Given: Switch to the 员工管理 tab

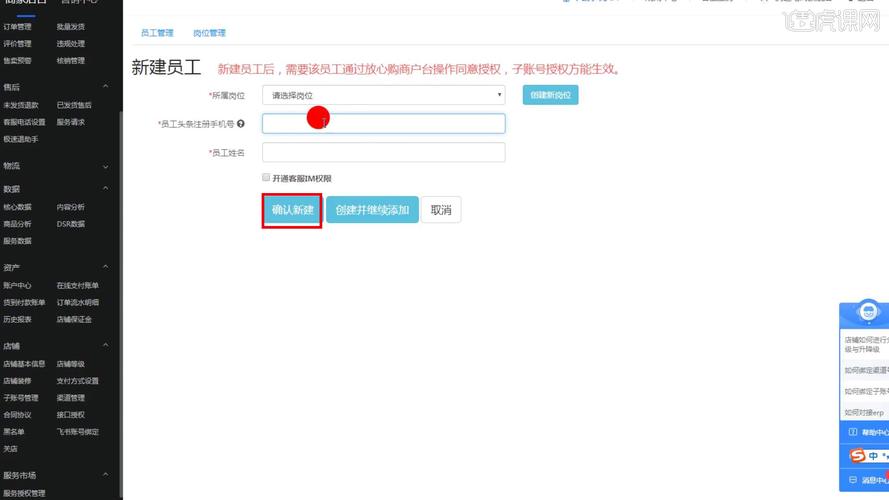Looking at the screenshot, I should pyautogui.click(x=157, y=33).
